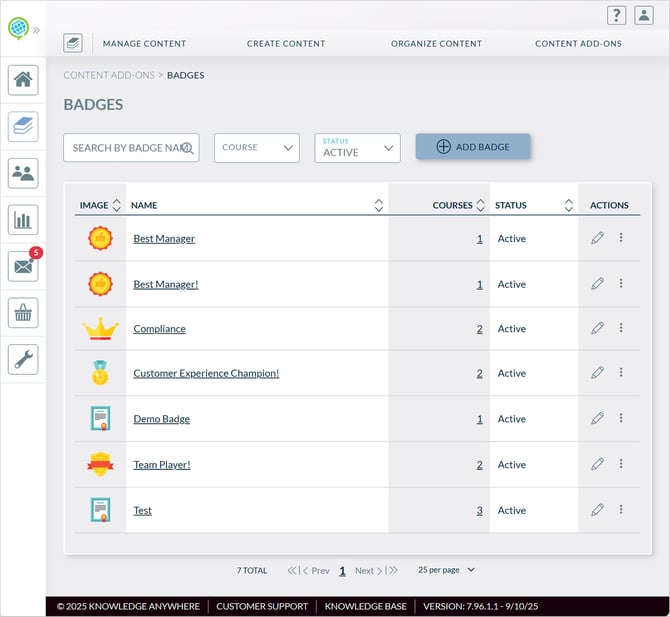670x617 pixels.
Task: Open courses count 3 for Test
Action: click(479, 510)
